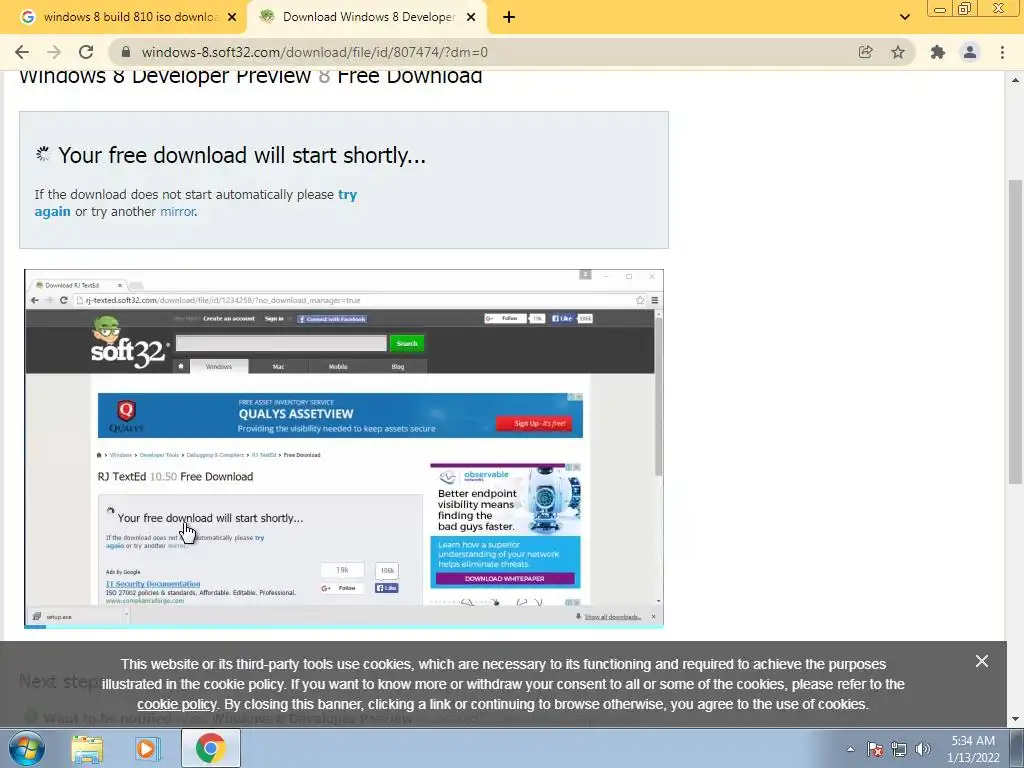The image size is (1024, 768).
Task: Click the scrollbar up arrow
Action: point(1015,80)
